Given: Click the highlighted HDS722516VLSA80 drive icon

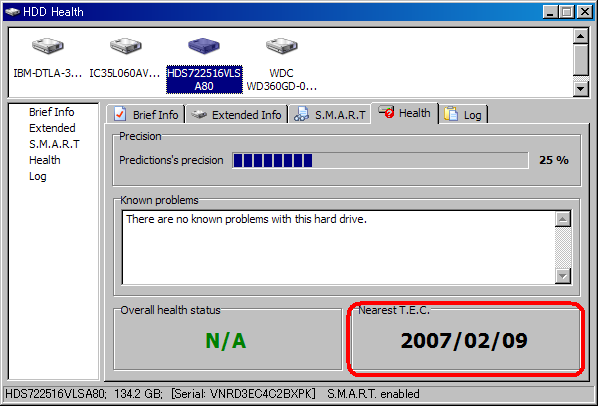Looking at the screenshot, I should [204, 46].
